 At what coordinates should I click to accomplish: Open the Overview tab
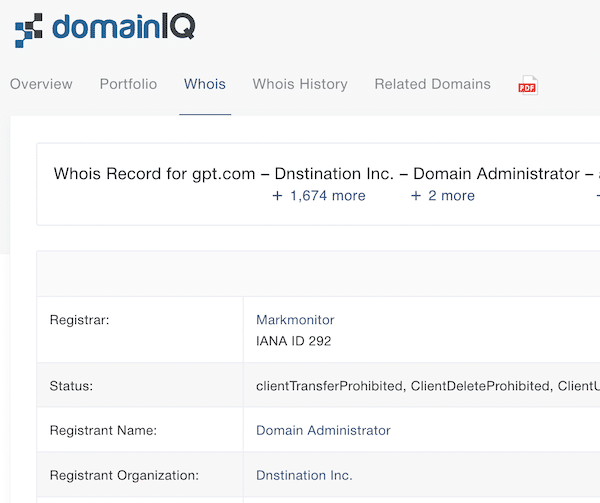tap(41, 84)
